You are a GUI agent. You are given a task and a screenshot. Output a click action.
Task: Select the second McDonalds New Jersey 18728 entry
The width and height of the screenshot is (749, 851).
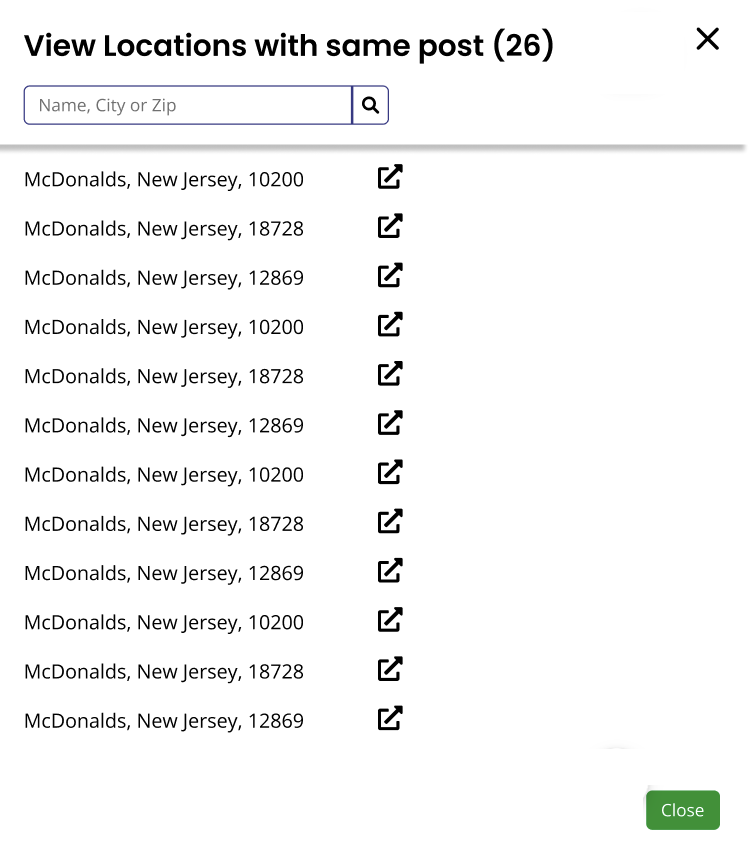pos(163,229)
